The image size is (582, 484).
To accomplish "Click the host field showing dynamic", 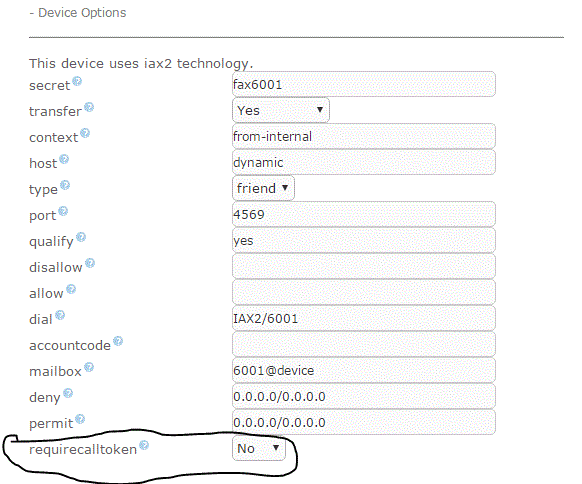I will click(364, 163).
